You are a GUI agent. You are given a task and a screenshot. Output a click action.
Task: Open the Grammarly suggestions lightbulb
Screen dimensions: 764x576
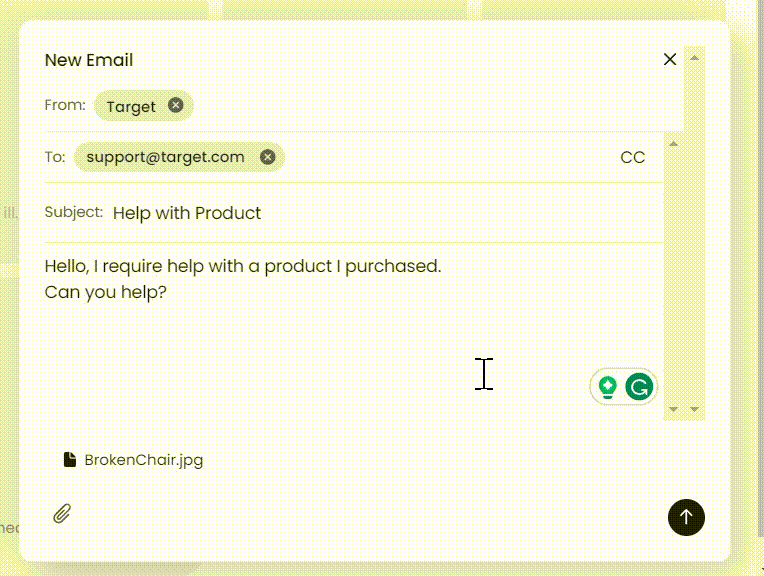(x=607, y=386)
